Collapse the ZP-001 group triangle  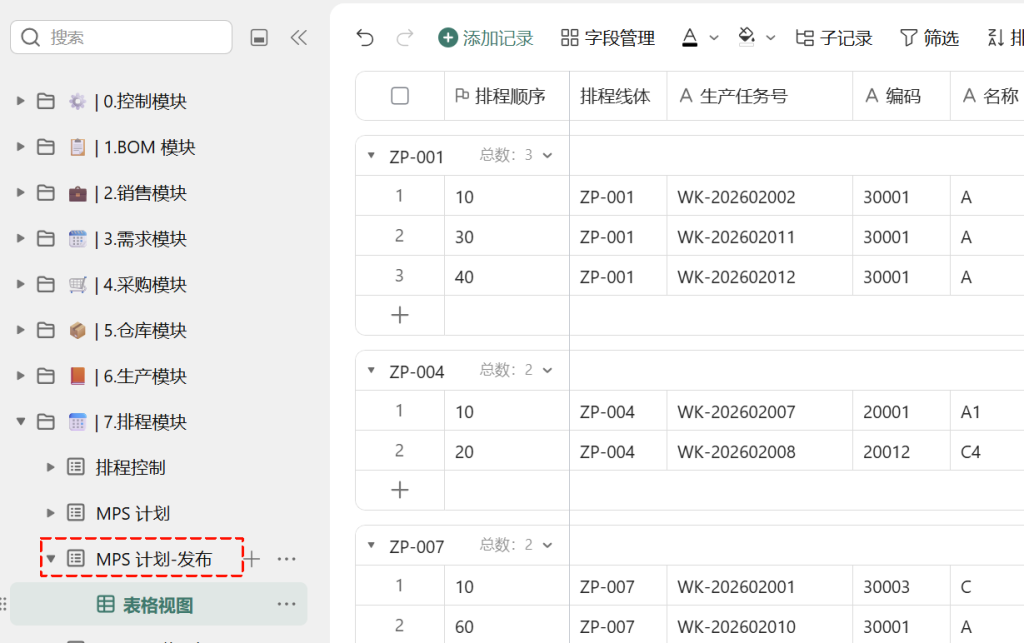(371, 155)
